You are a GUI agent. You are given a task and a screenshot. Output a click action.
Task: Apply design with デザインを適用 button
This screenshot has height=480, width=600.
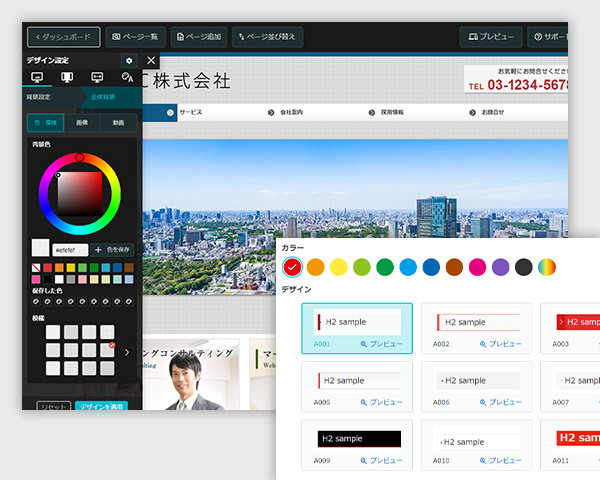[x=101, y=406]
